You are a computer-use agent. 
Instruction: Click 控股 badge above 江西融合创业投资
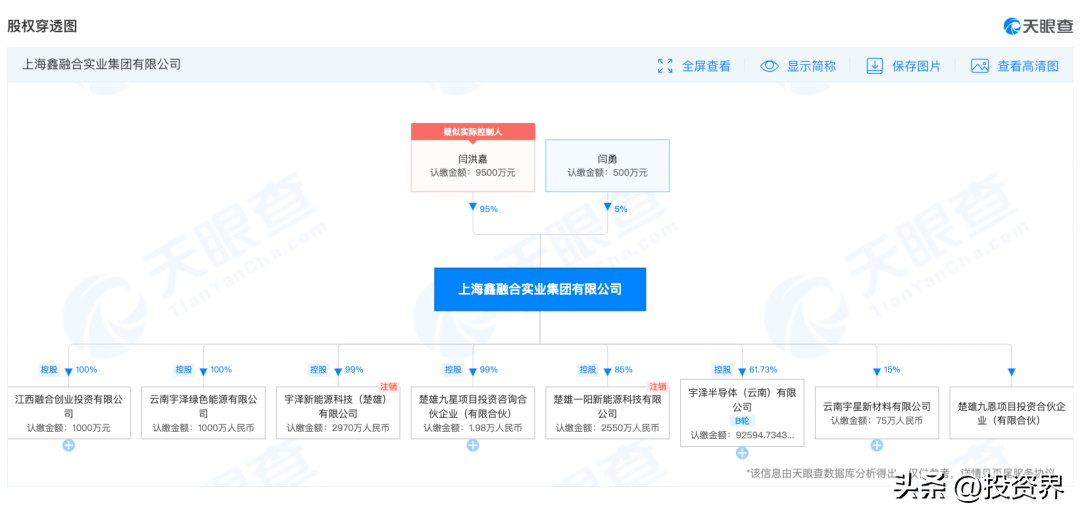[x=50, y=369]
